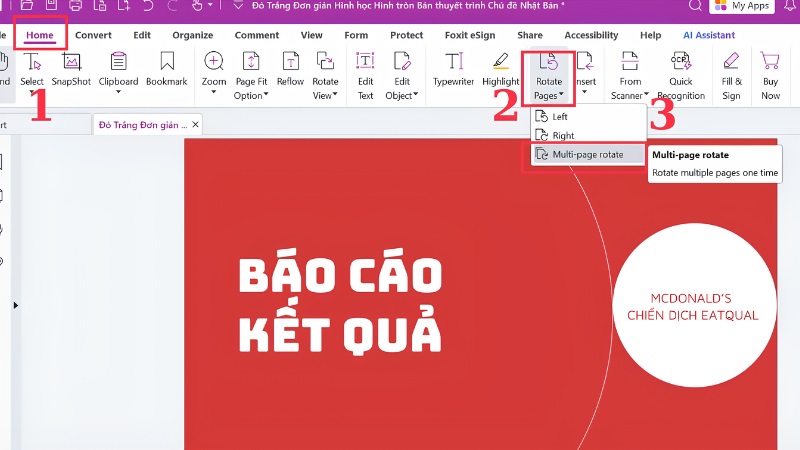Expand the Insert dropdown arrow

pyautogui.click(x=585, y=92)
